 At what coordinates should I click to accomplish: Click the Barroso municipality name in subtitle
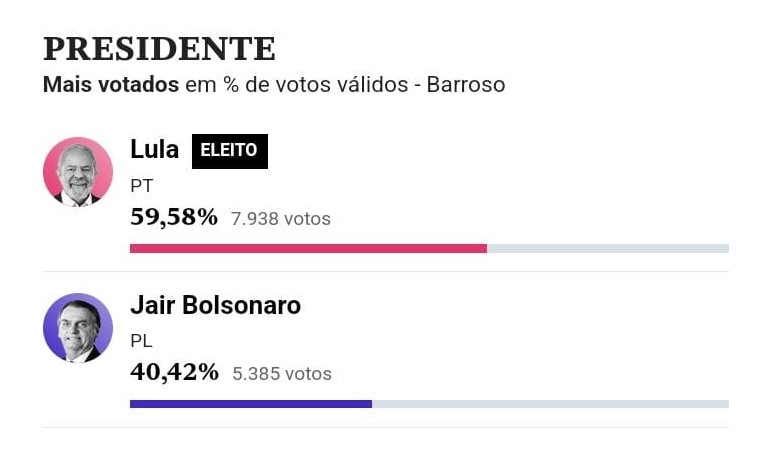tap(466, 85)
